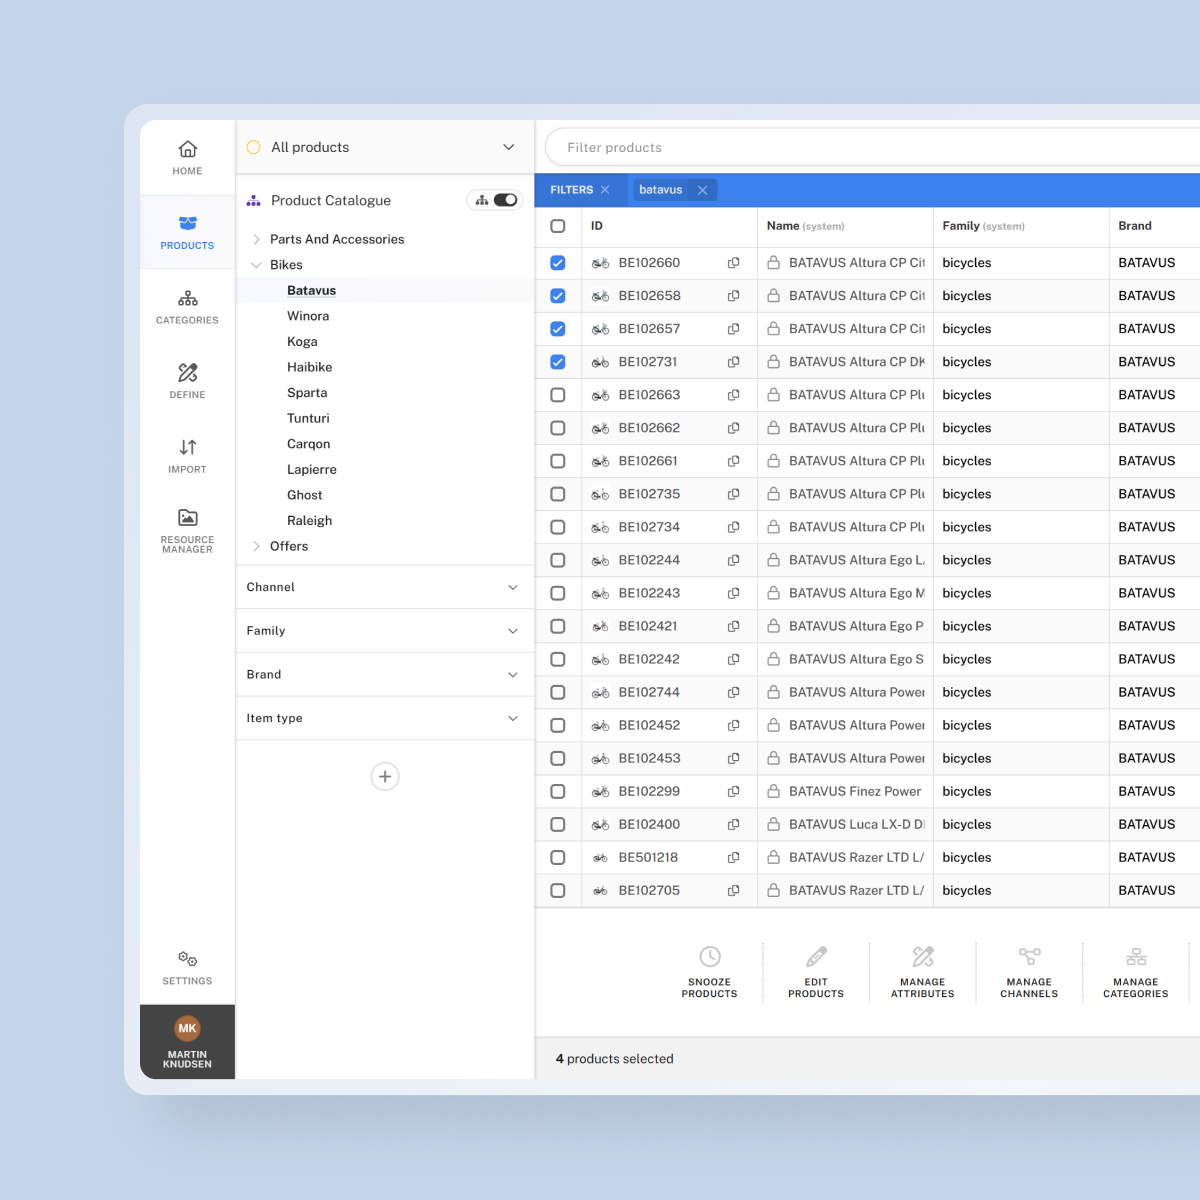The image size is (1200, 1200).
Task: Open Settings from the sidebar
Action: [x=187, y=967]
